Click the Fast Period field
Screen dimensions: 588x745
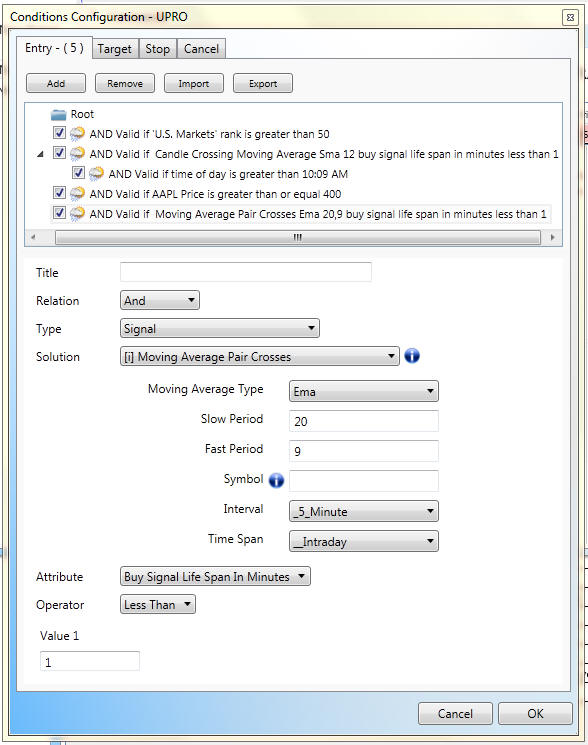363,451
